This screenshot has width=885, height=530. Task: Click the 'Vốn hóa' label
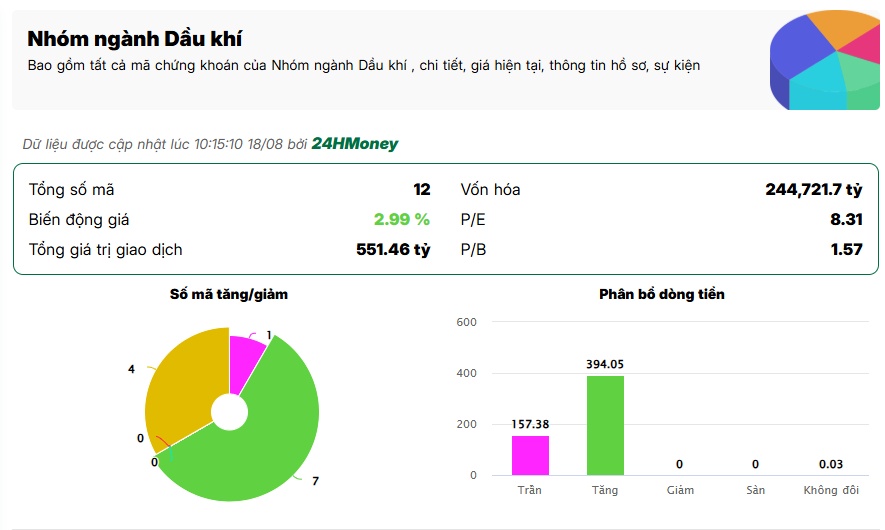[490, 190]
